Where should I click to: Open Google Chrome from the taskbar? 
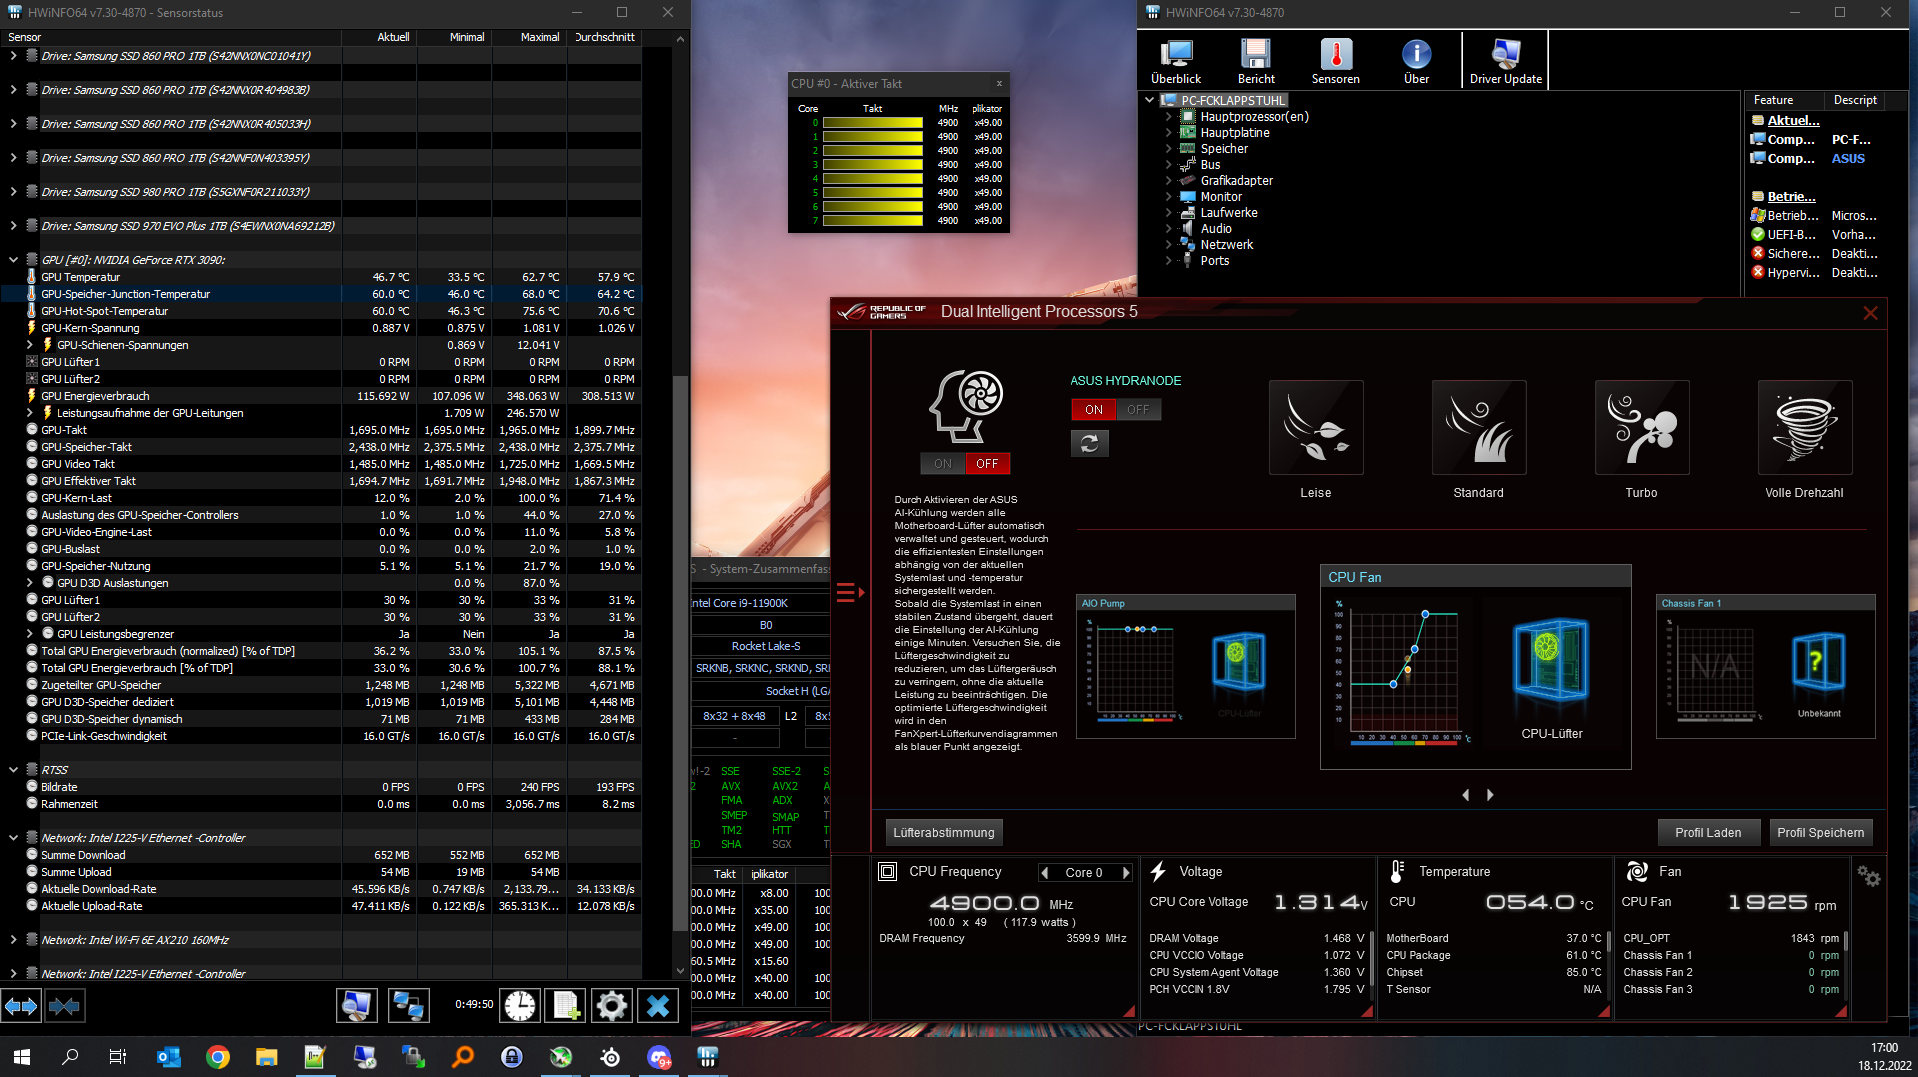(x=217, y=1057)
